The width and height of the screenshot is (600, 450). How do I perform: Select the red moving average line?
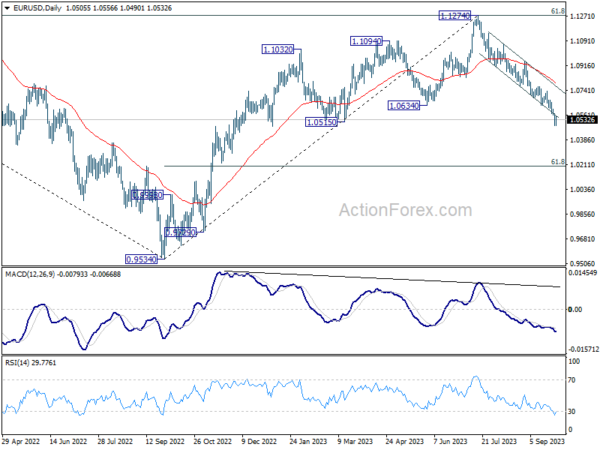115,147
